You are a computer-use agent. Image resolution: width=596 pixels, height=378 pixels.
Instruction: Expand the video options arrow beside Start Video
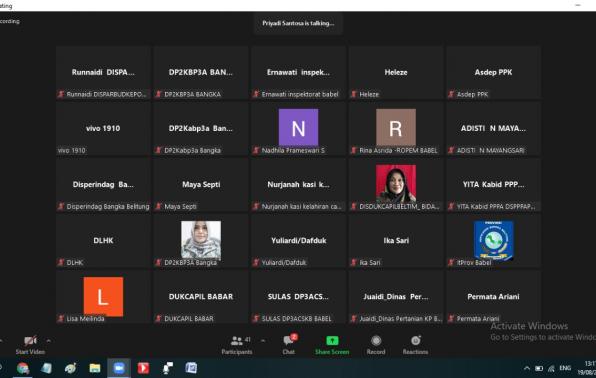point(48,340)
